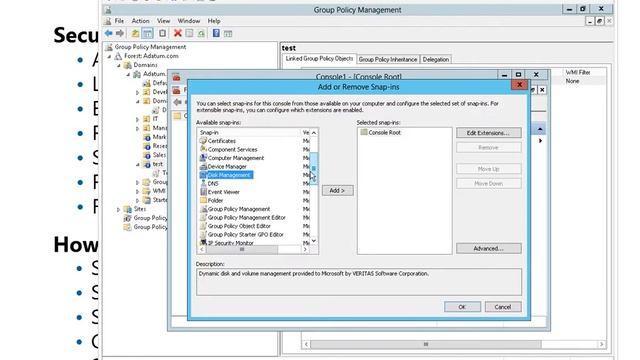Open the Window menu

189,21
